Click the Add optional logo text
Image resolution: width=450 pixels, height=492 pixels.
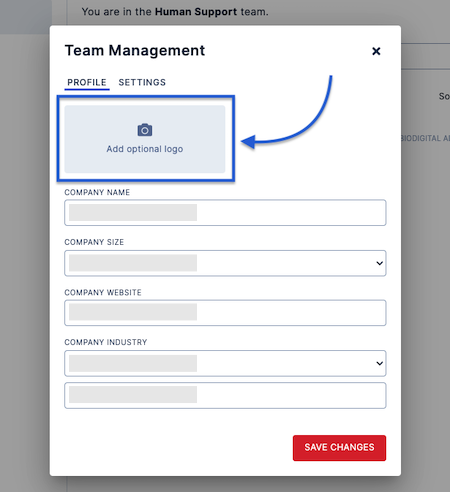pos(145,149)
